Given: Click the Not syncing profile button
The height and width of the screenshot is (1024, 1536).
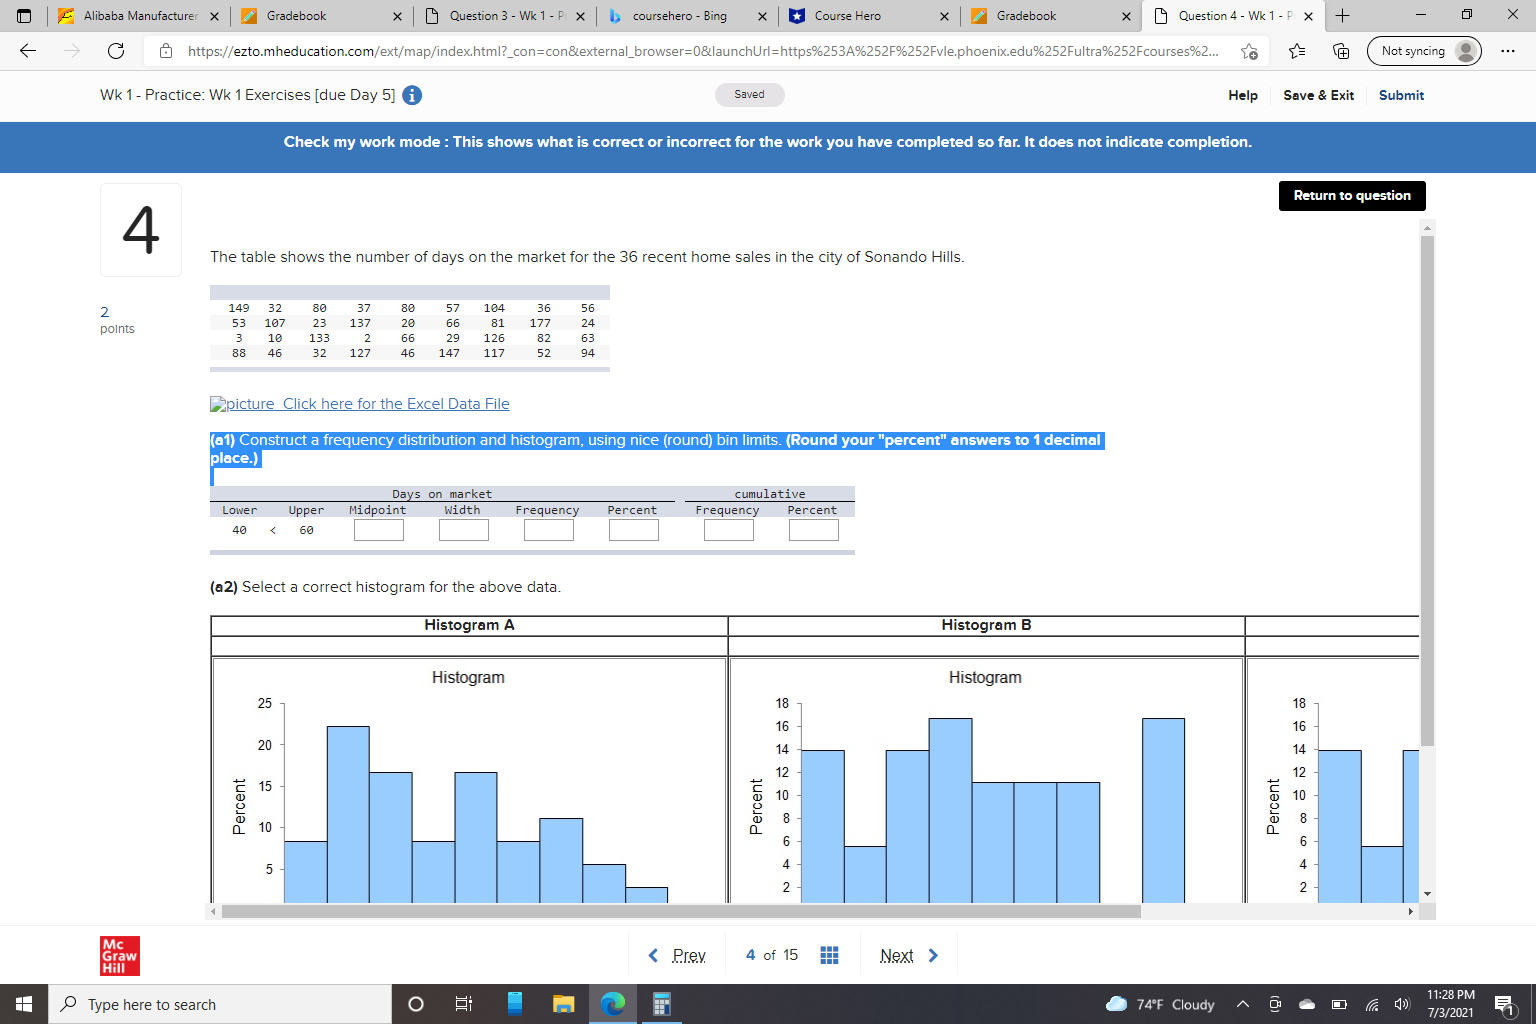Looking at the screenshot, I should tap(1424, 51).
